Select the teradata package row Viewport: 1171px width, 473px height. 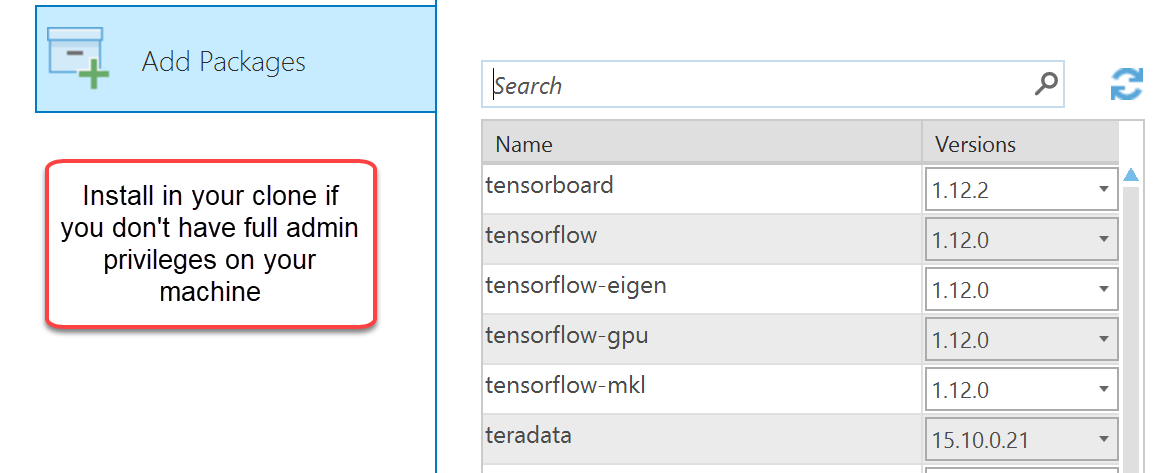click(700, 437)
